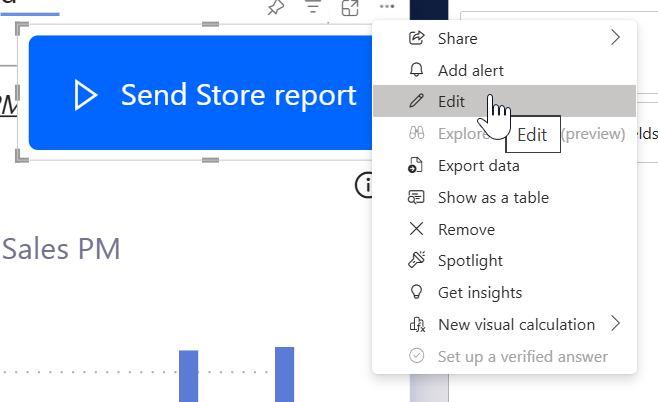Click the bell icon for Add alert
Screen dimensions: 658x402
pyautogui.click(x=417, y=70)
